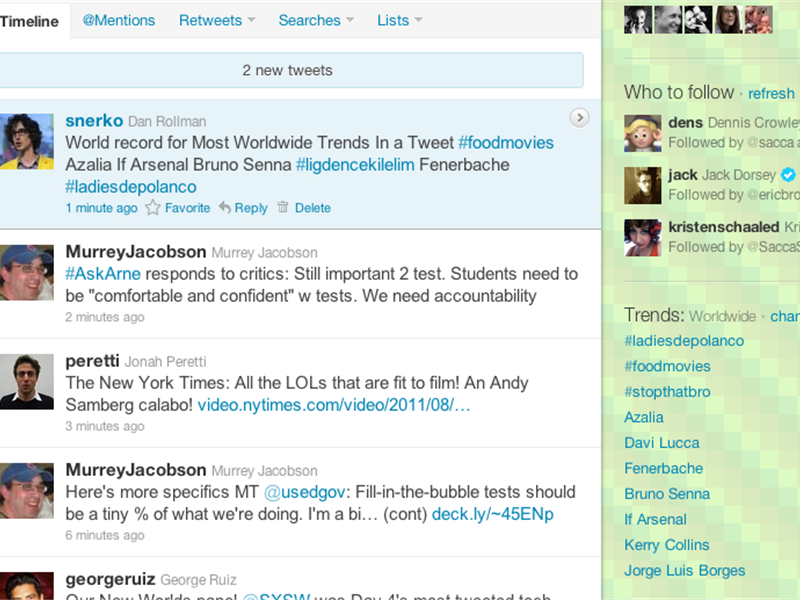Select the Timeline tab
This screenshot has width=800, height=600.
[30, 20]
